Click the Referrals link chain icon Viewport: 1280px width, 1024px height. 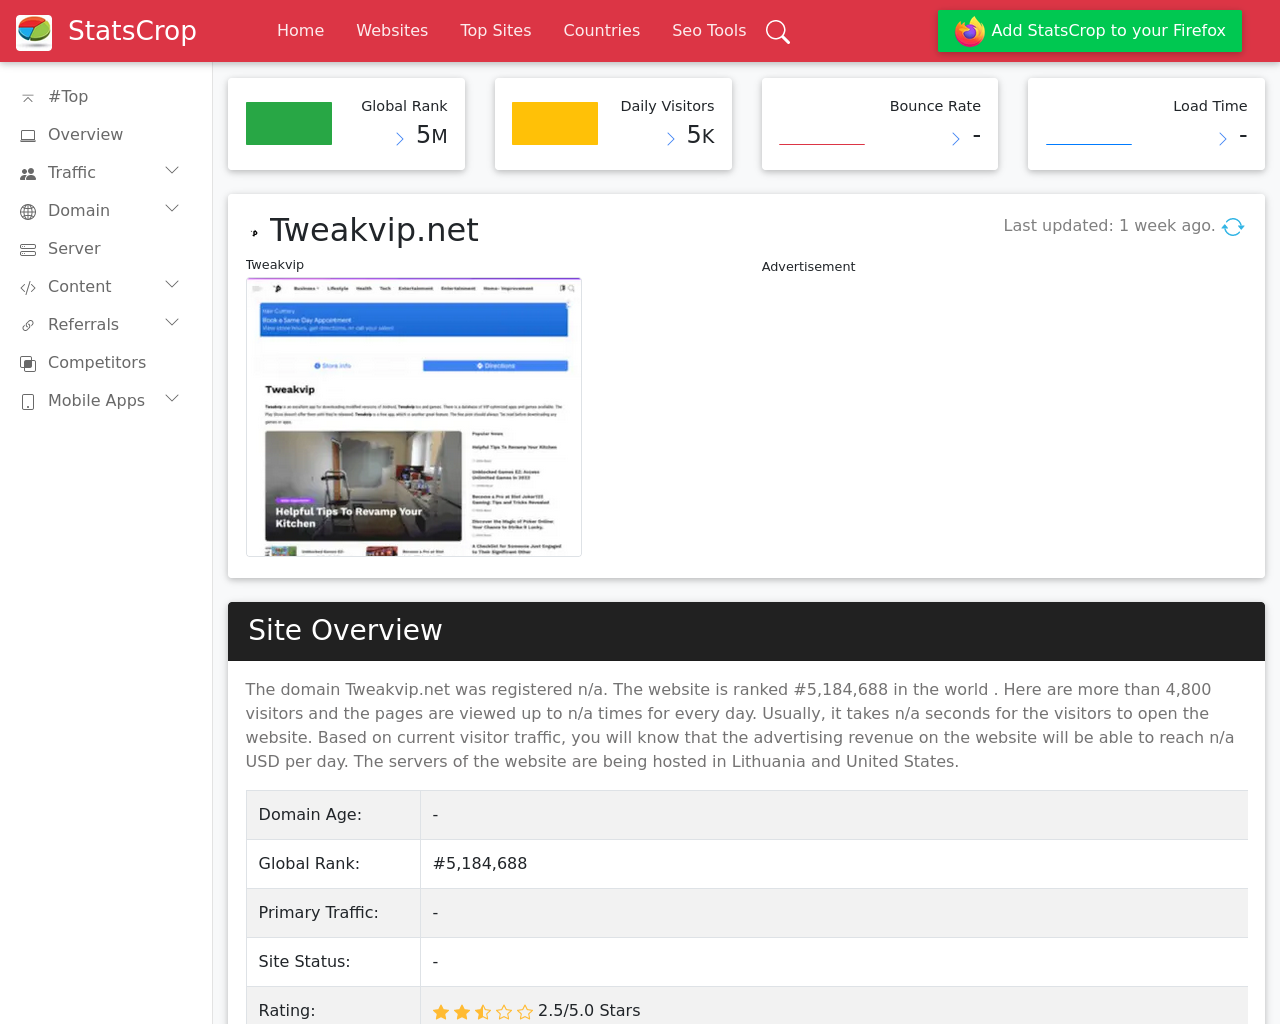pyautogui.click(x=28, y=325)
